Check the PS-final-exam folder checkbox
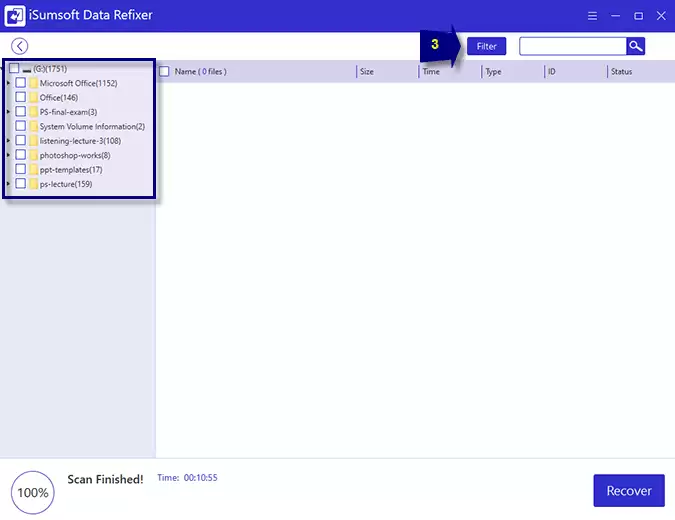 tap(21, 112)
